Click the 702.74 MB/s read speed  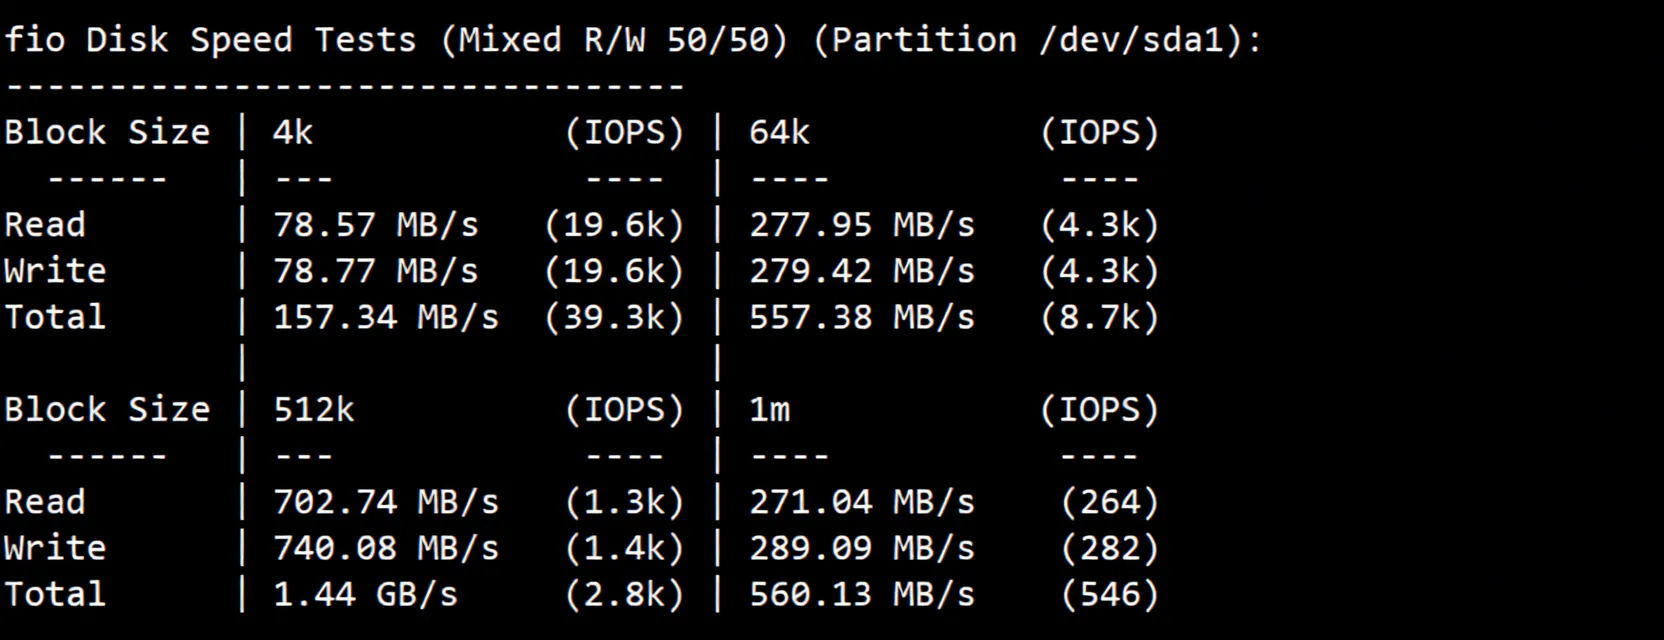[x=385, y=502]
